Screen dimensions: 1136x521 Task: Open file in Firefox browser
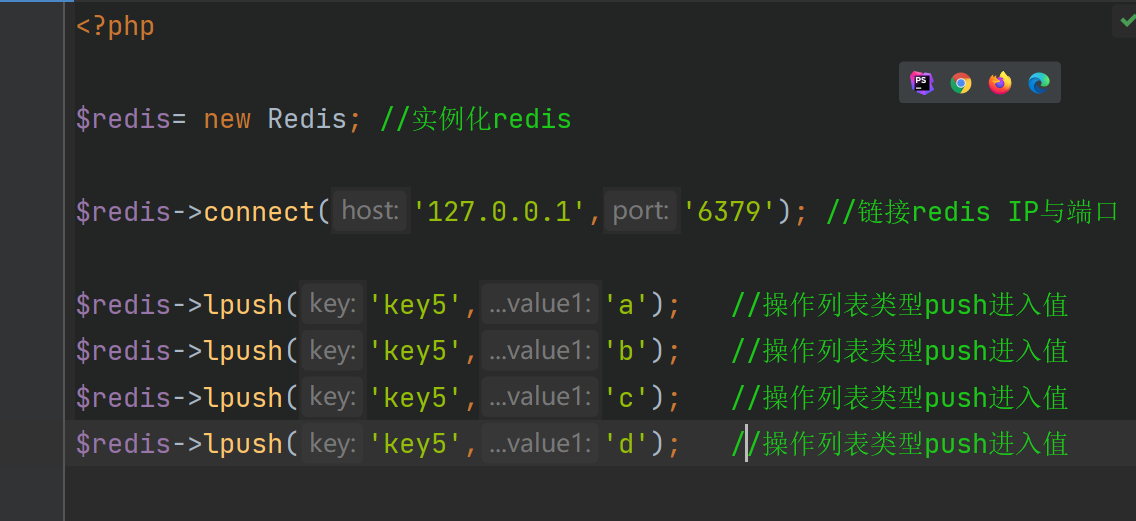tap(1000, 83)
